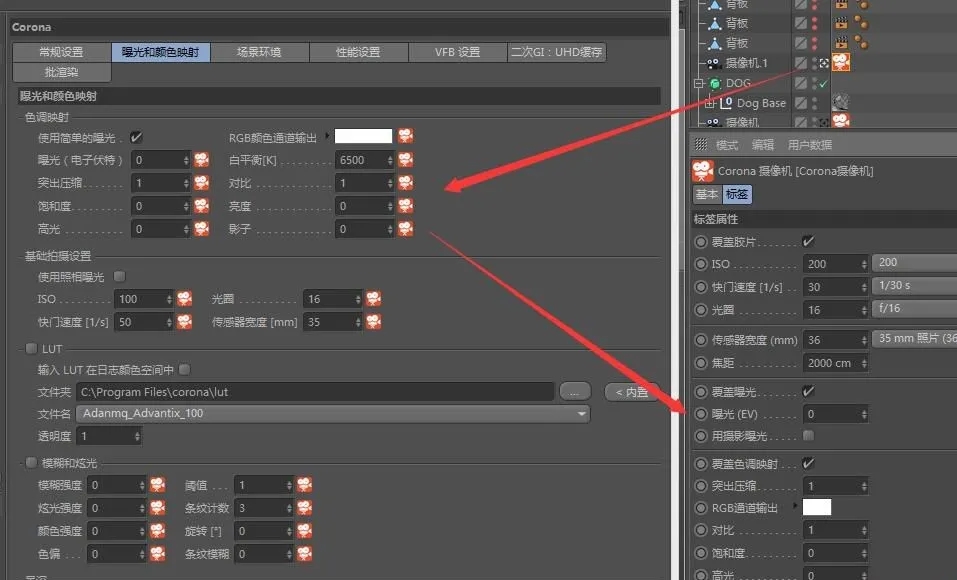Open 场景环境 tab

point(259,52)
